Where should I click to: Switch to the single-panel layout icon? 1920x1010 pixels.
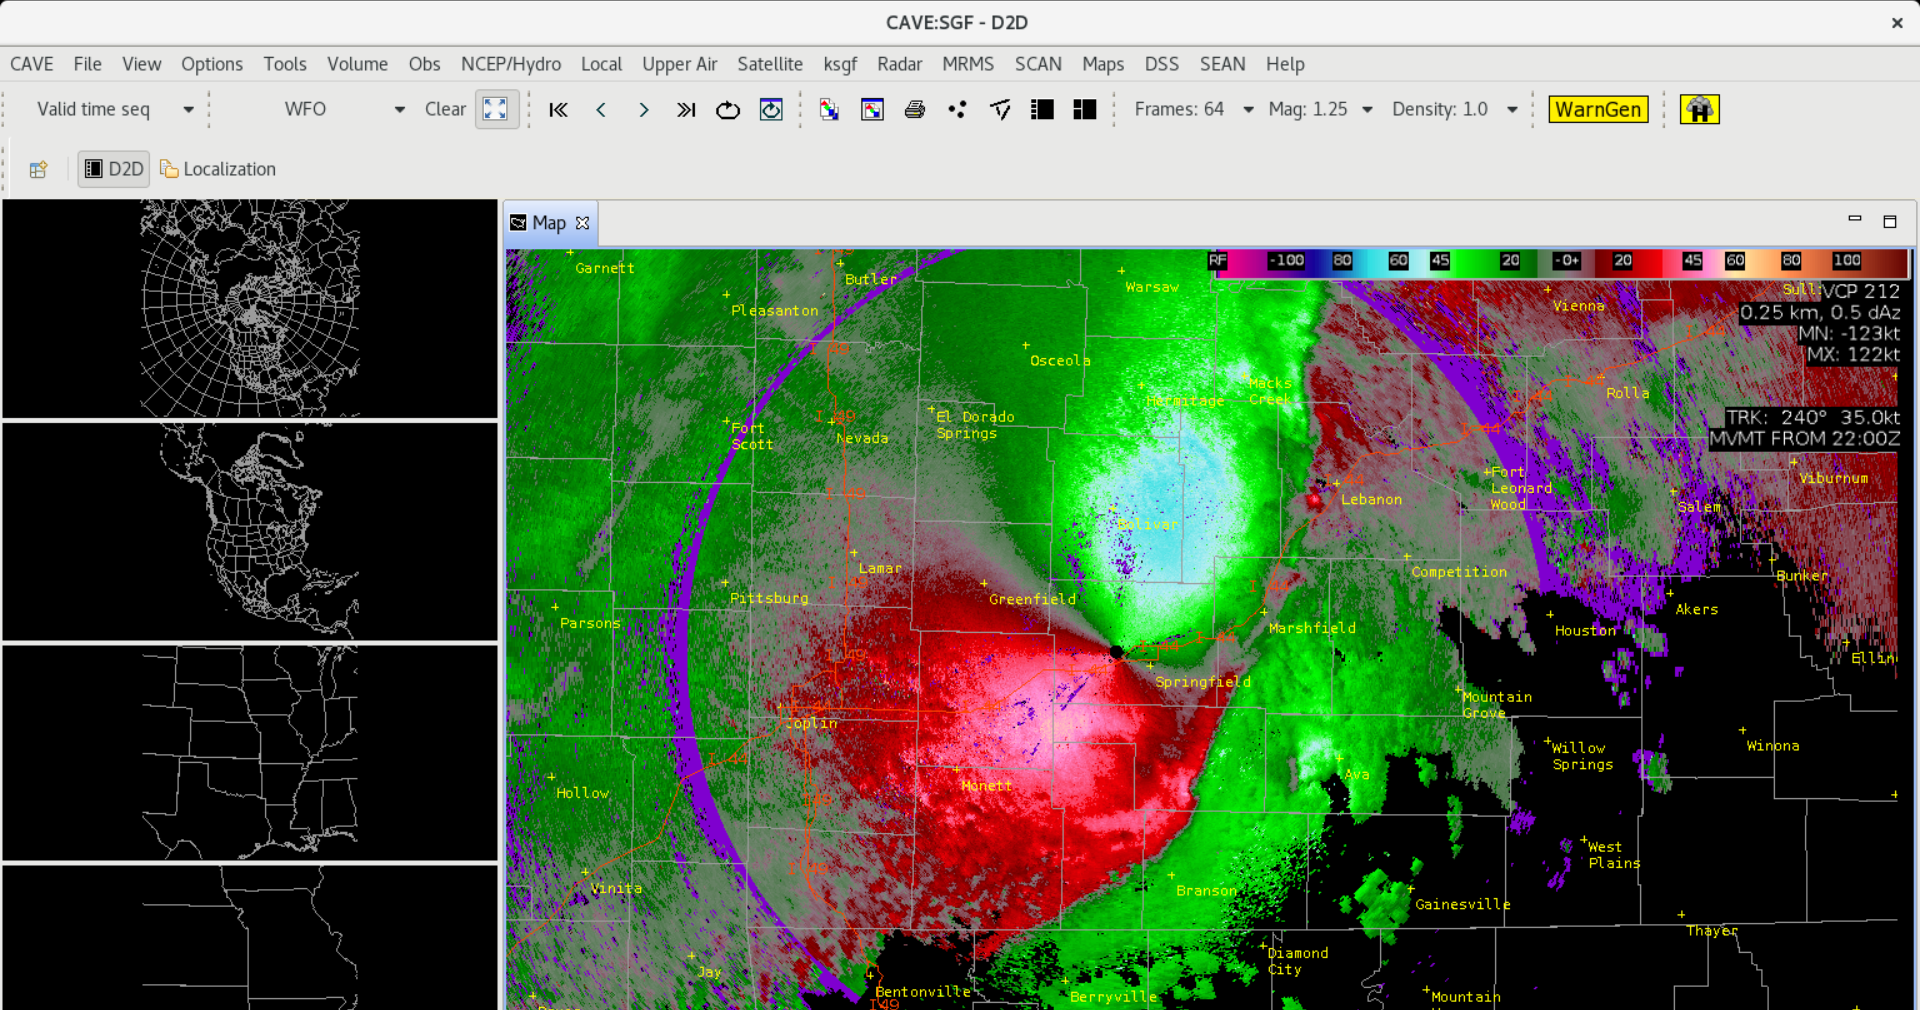(x=1042, y=110)
